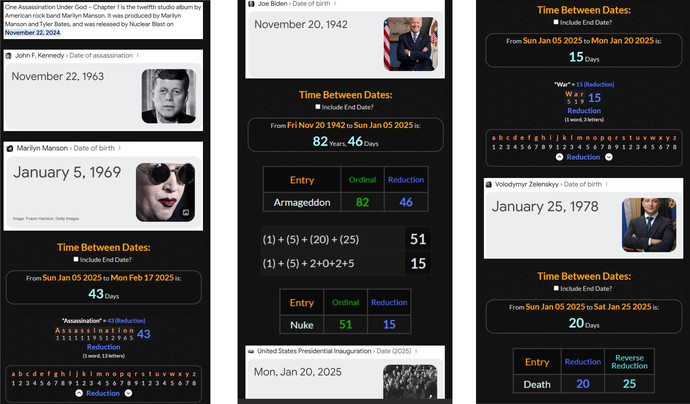Click the Reduction label below the War letters
Screen dimensions: 690x404
(584, 110)
